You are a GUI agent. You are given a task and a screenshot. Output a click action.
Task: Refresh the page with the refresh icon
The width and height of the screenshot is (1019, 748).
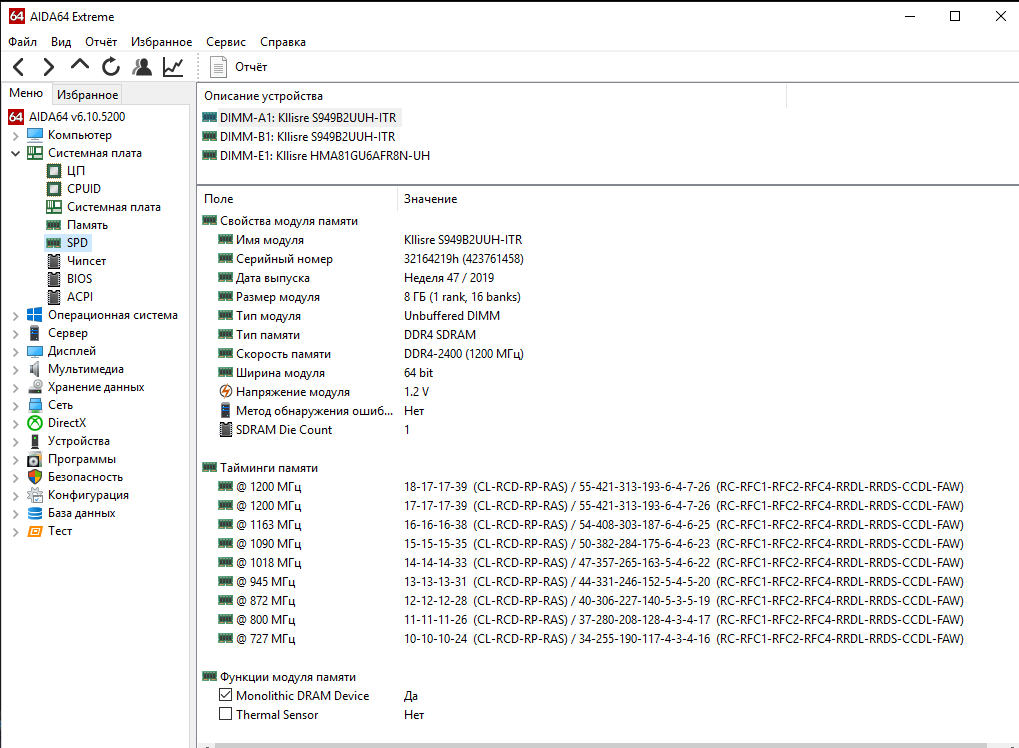pos(111,66)
